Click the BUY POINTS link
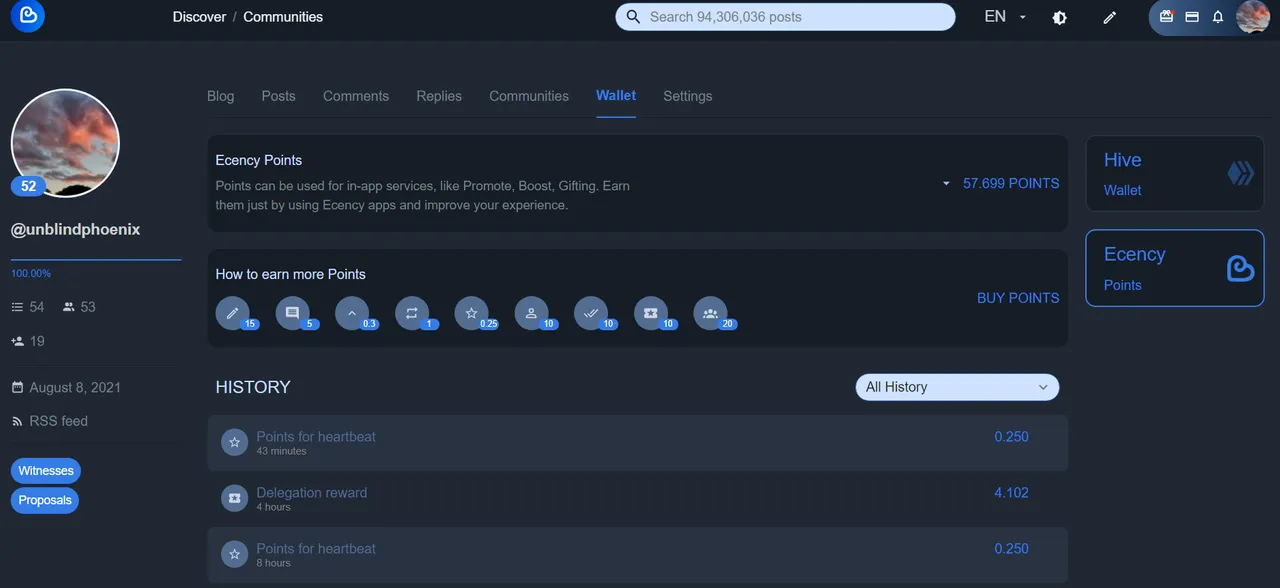Screen dimensions: 1280x588 [1018, 298]
